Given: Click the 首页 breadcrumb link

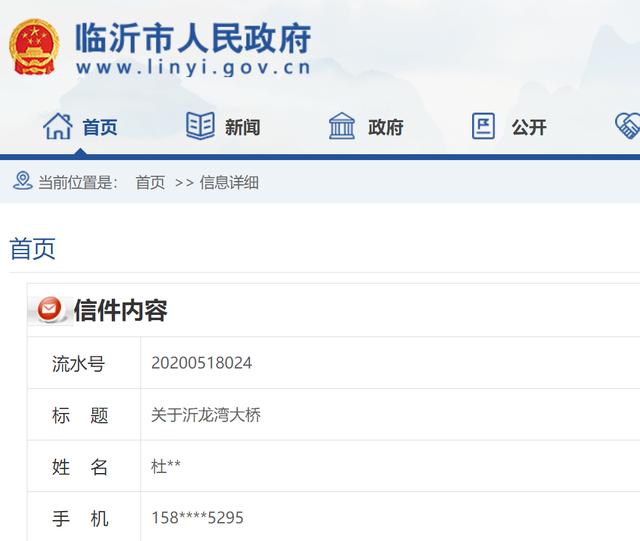Looking at the screenshot, I should [150, 183].
